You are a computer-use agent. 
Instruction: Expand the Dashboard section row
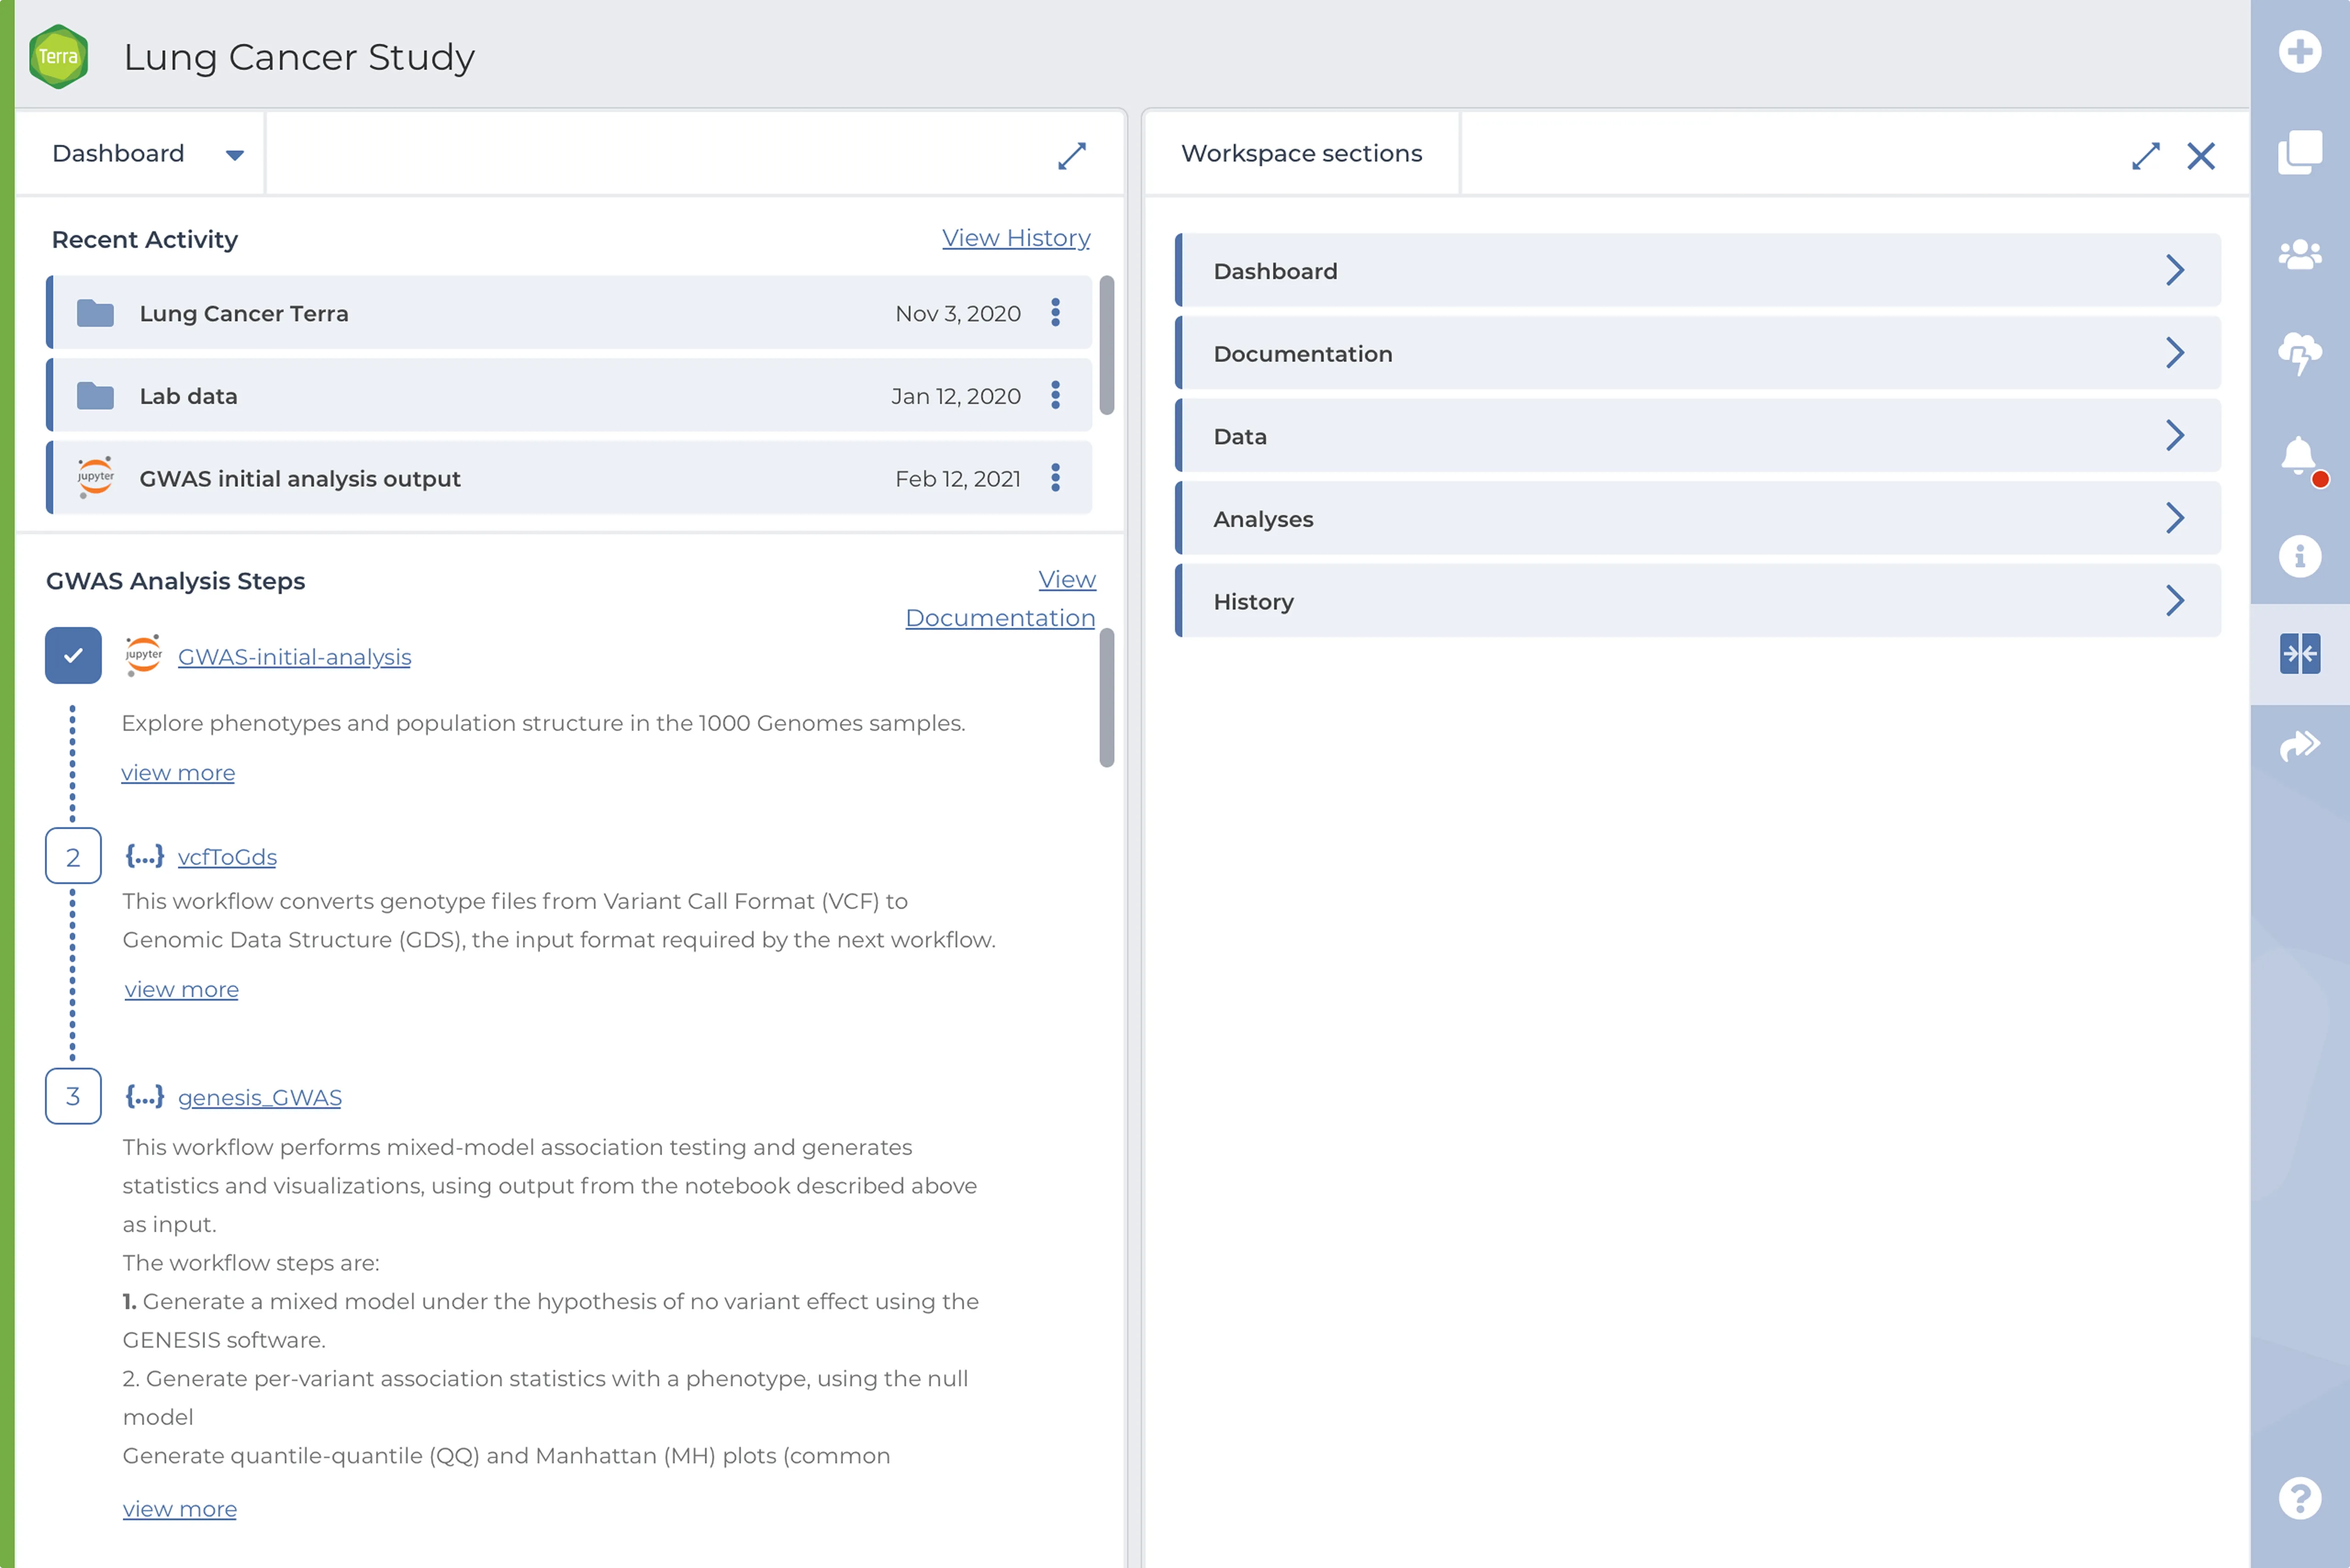(1697, 270)
